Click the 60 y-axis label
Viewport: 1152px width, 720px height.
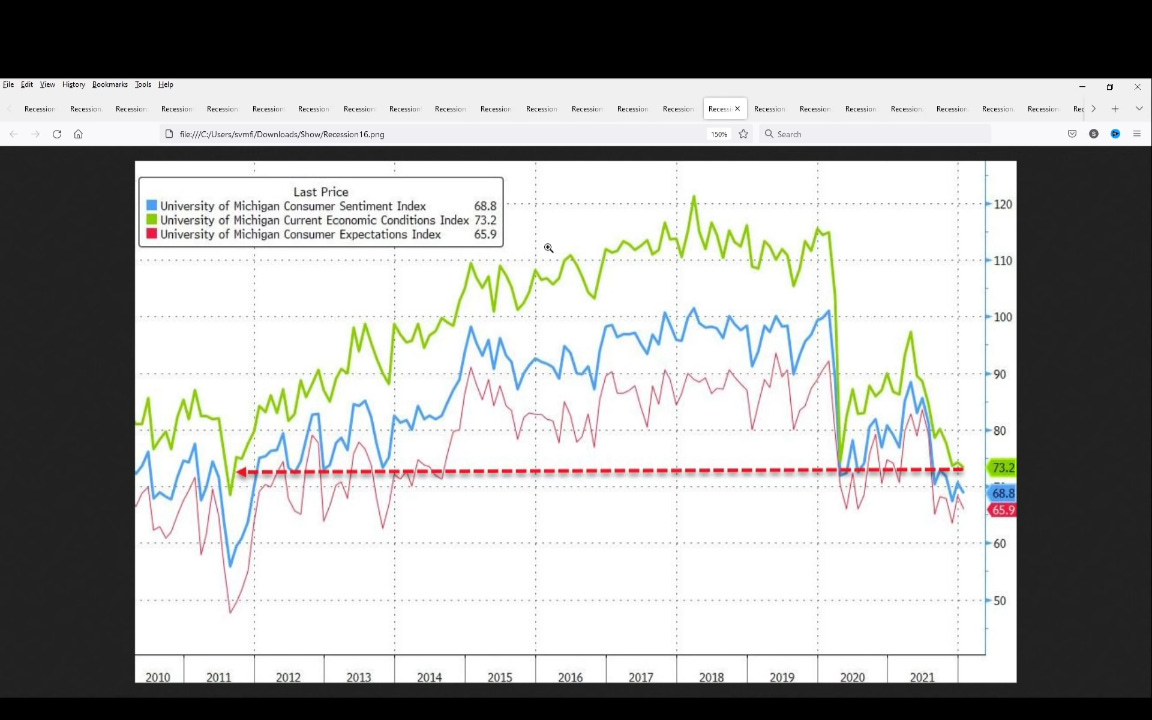click(x=1000, y=544)
